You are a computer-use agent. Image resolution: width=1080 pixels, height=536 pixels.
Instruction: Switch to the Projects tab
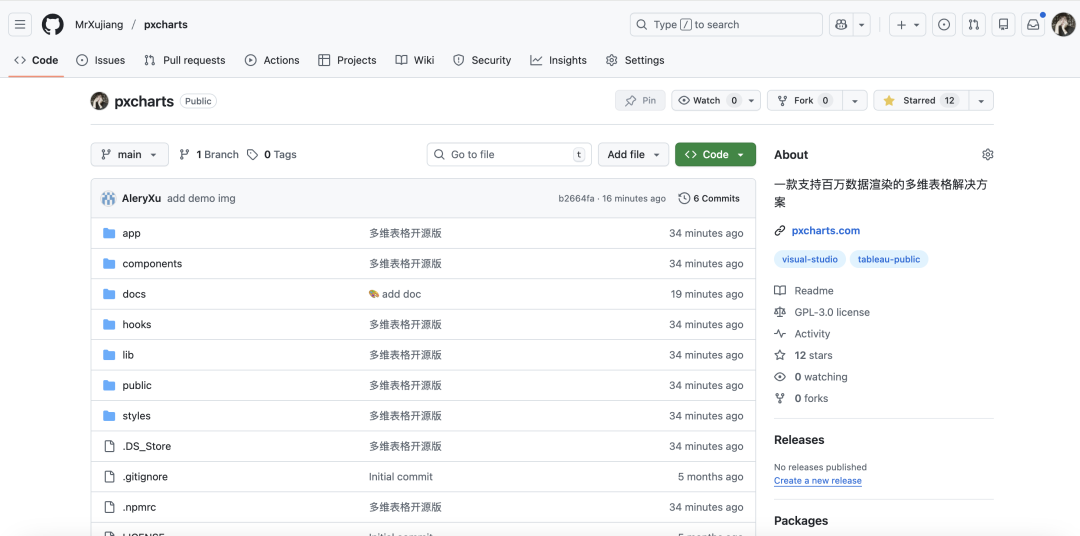click(347, 60)
